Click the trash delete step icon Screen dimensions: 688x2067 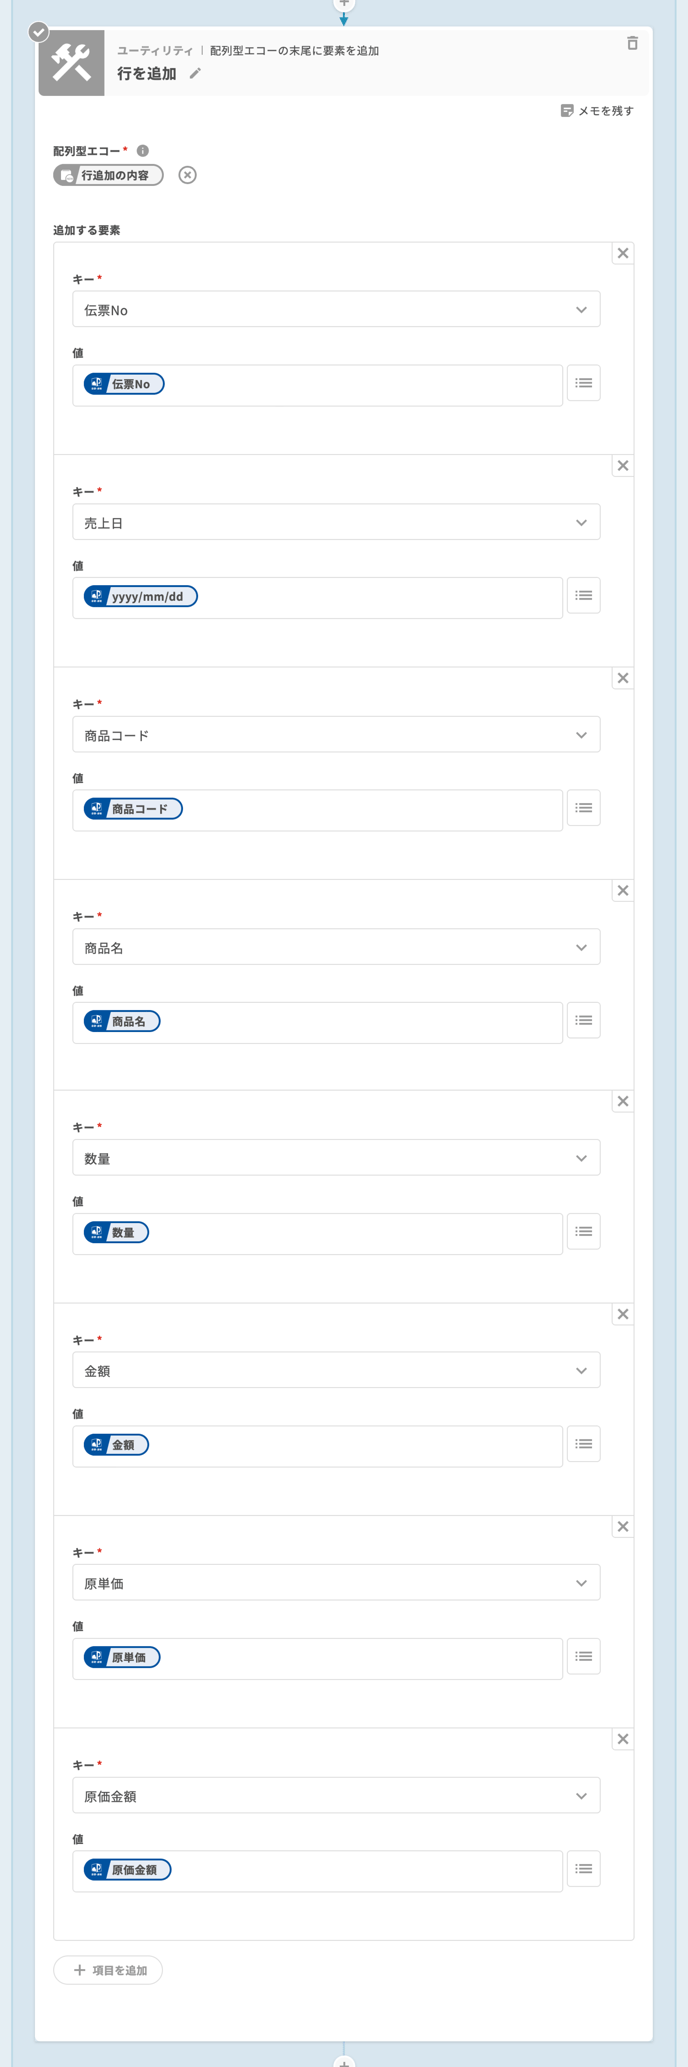[x=632, y=43]
